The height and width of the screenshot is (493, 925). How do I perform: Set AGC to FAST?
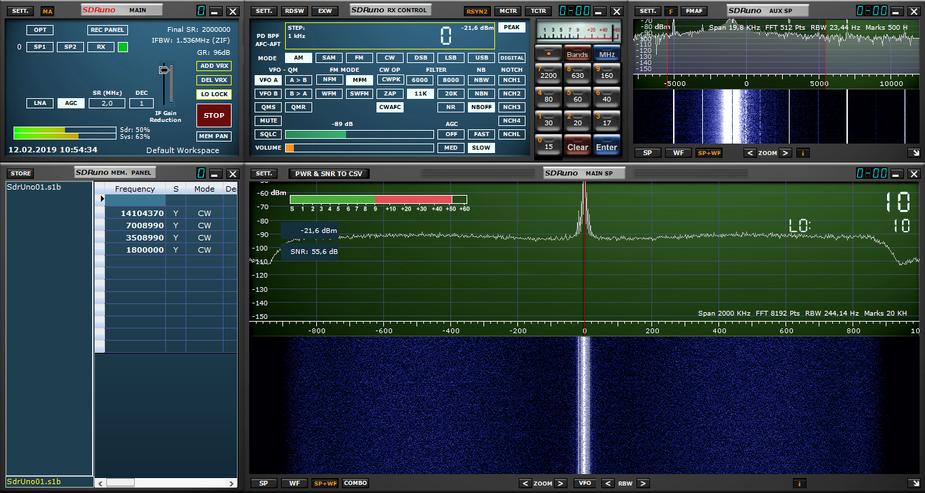(481, 134)
